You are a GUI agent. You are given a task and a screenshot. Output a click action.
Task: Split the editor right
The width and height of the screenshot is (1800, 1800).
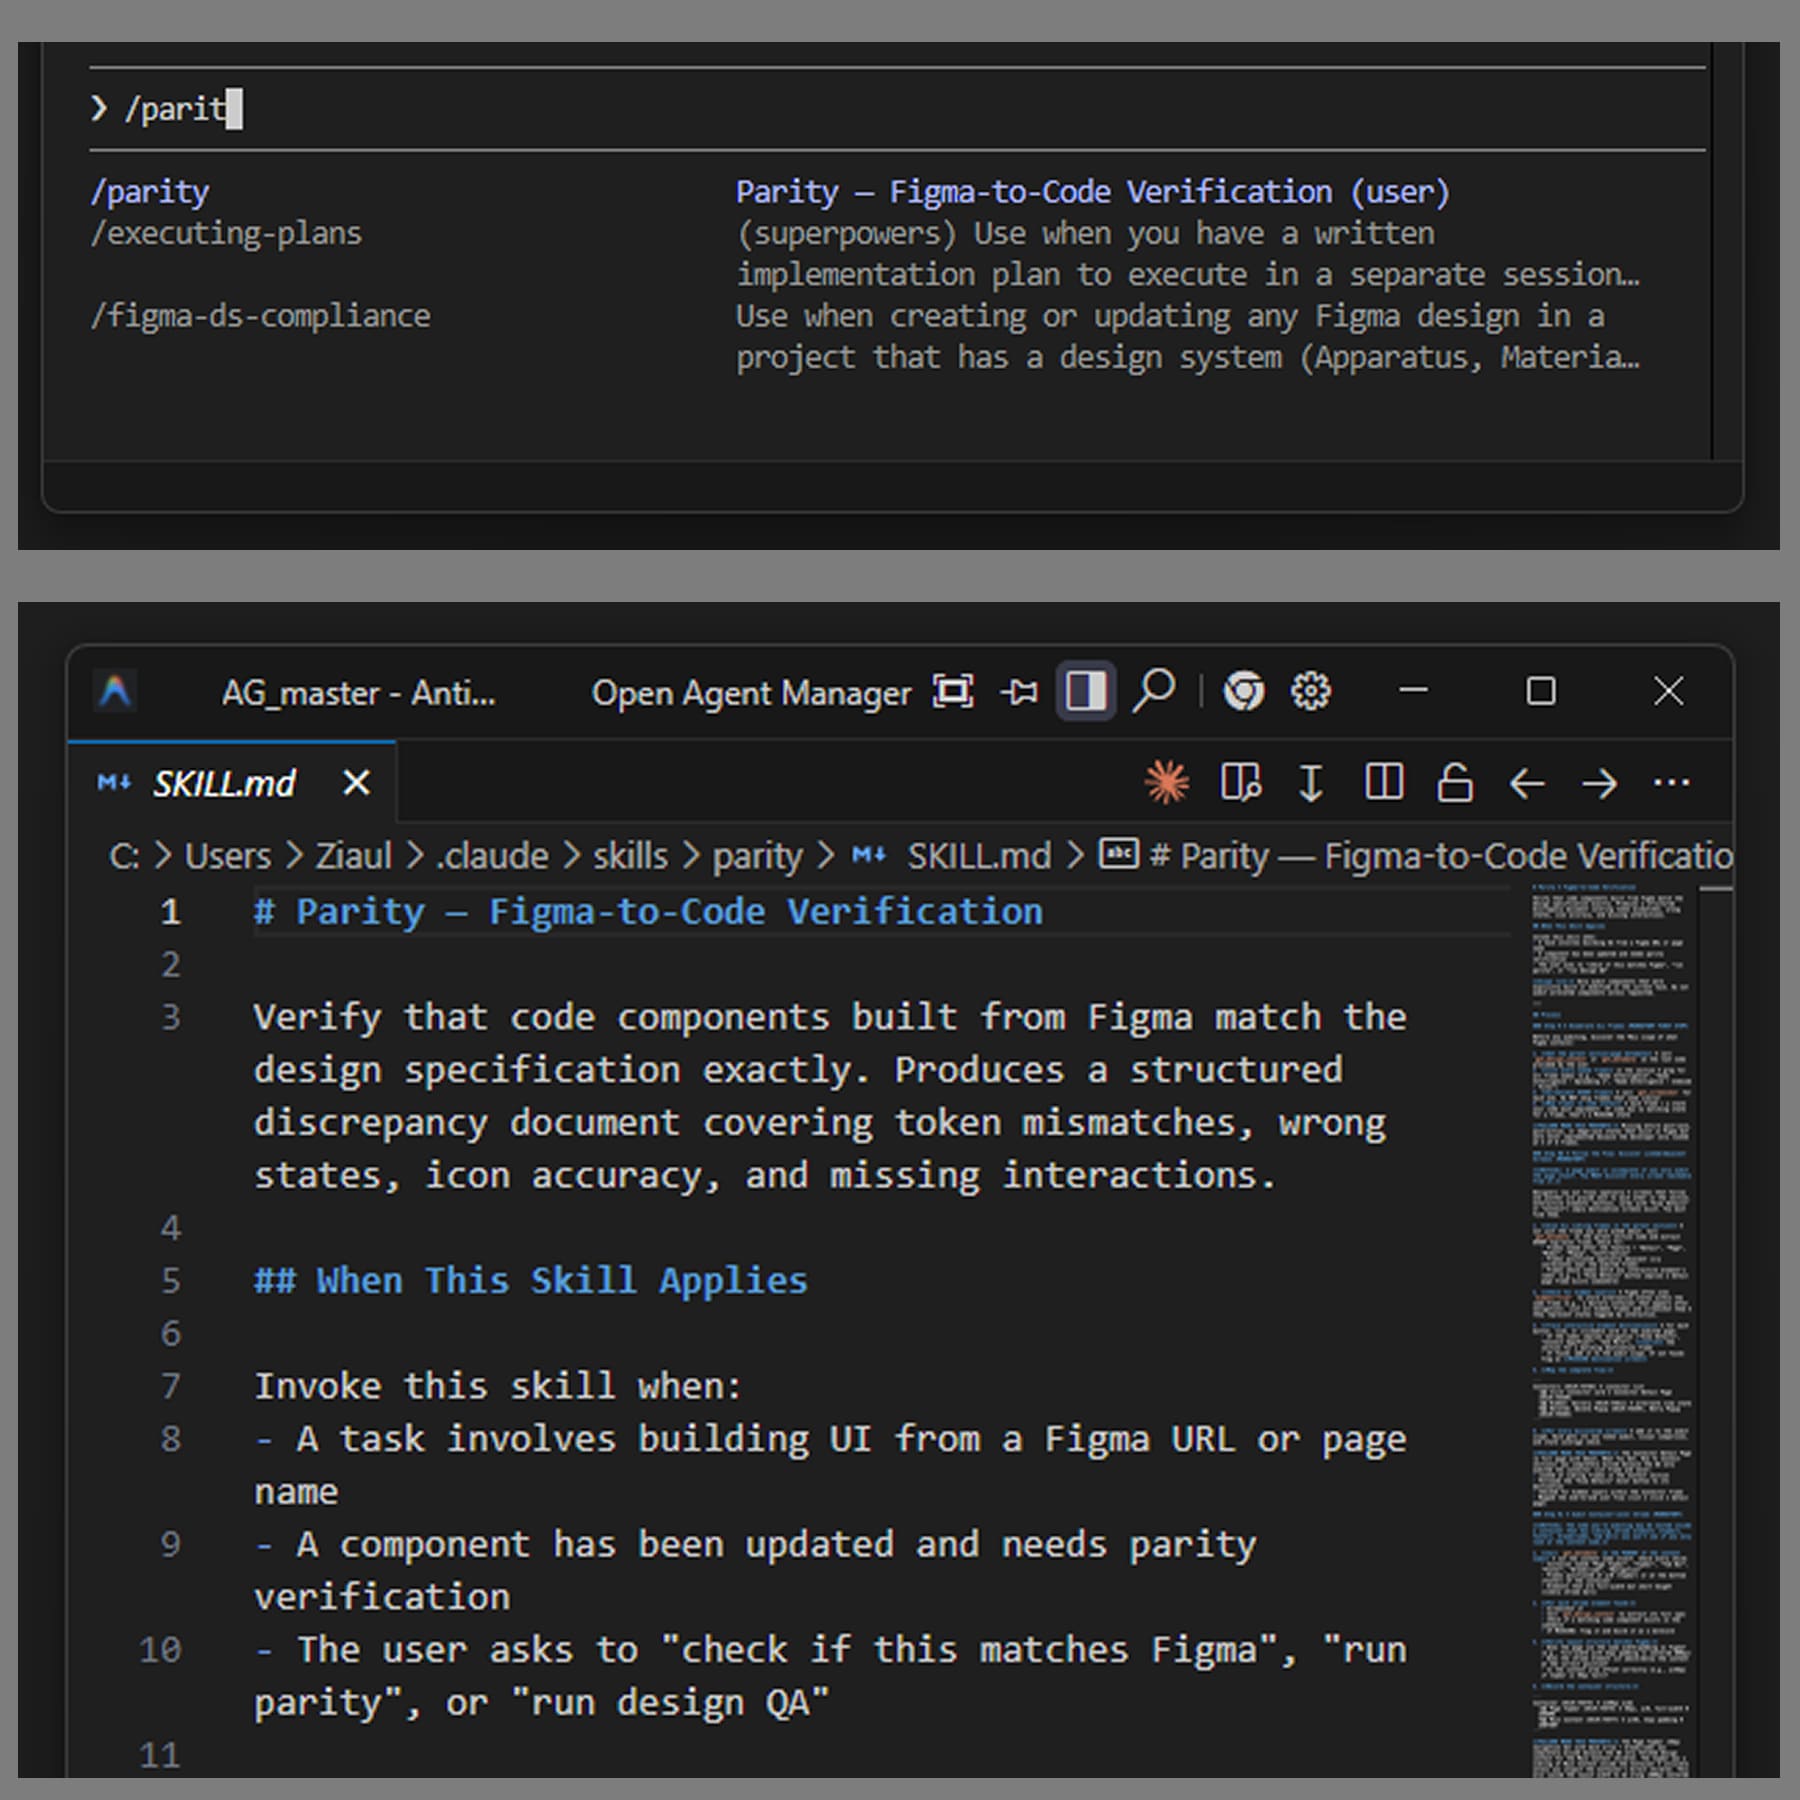tap(1384, 782)
